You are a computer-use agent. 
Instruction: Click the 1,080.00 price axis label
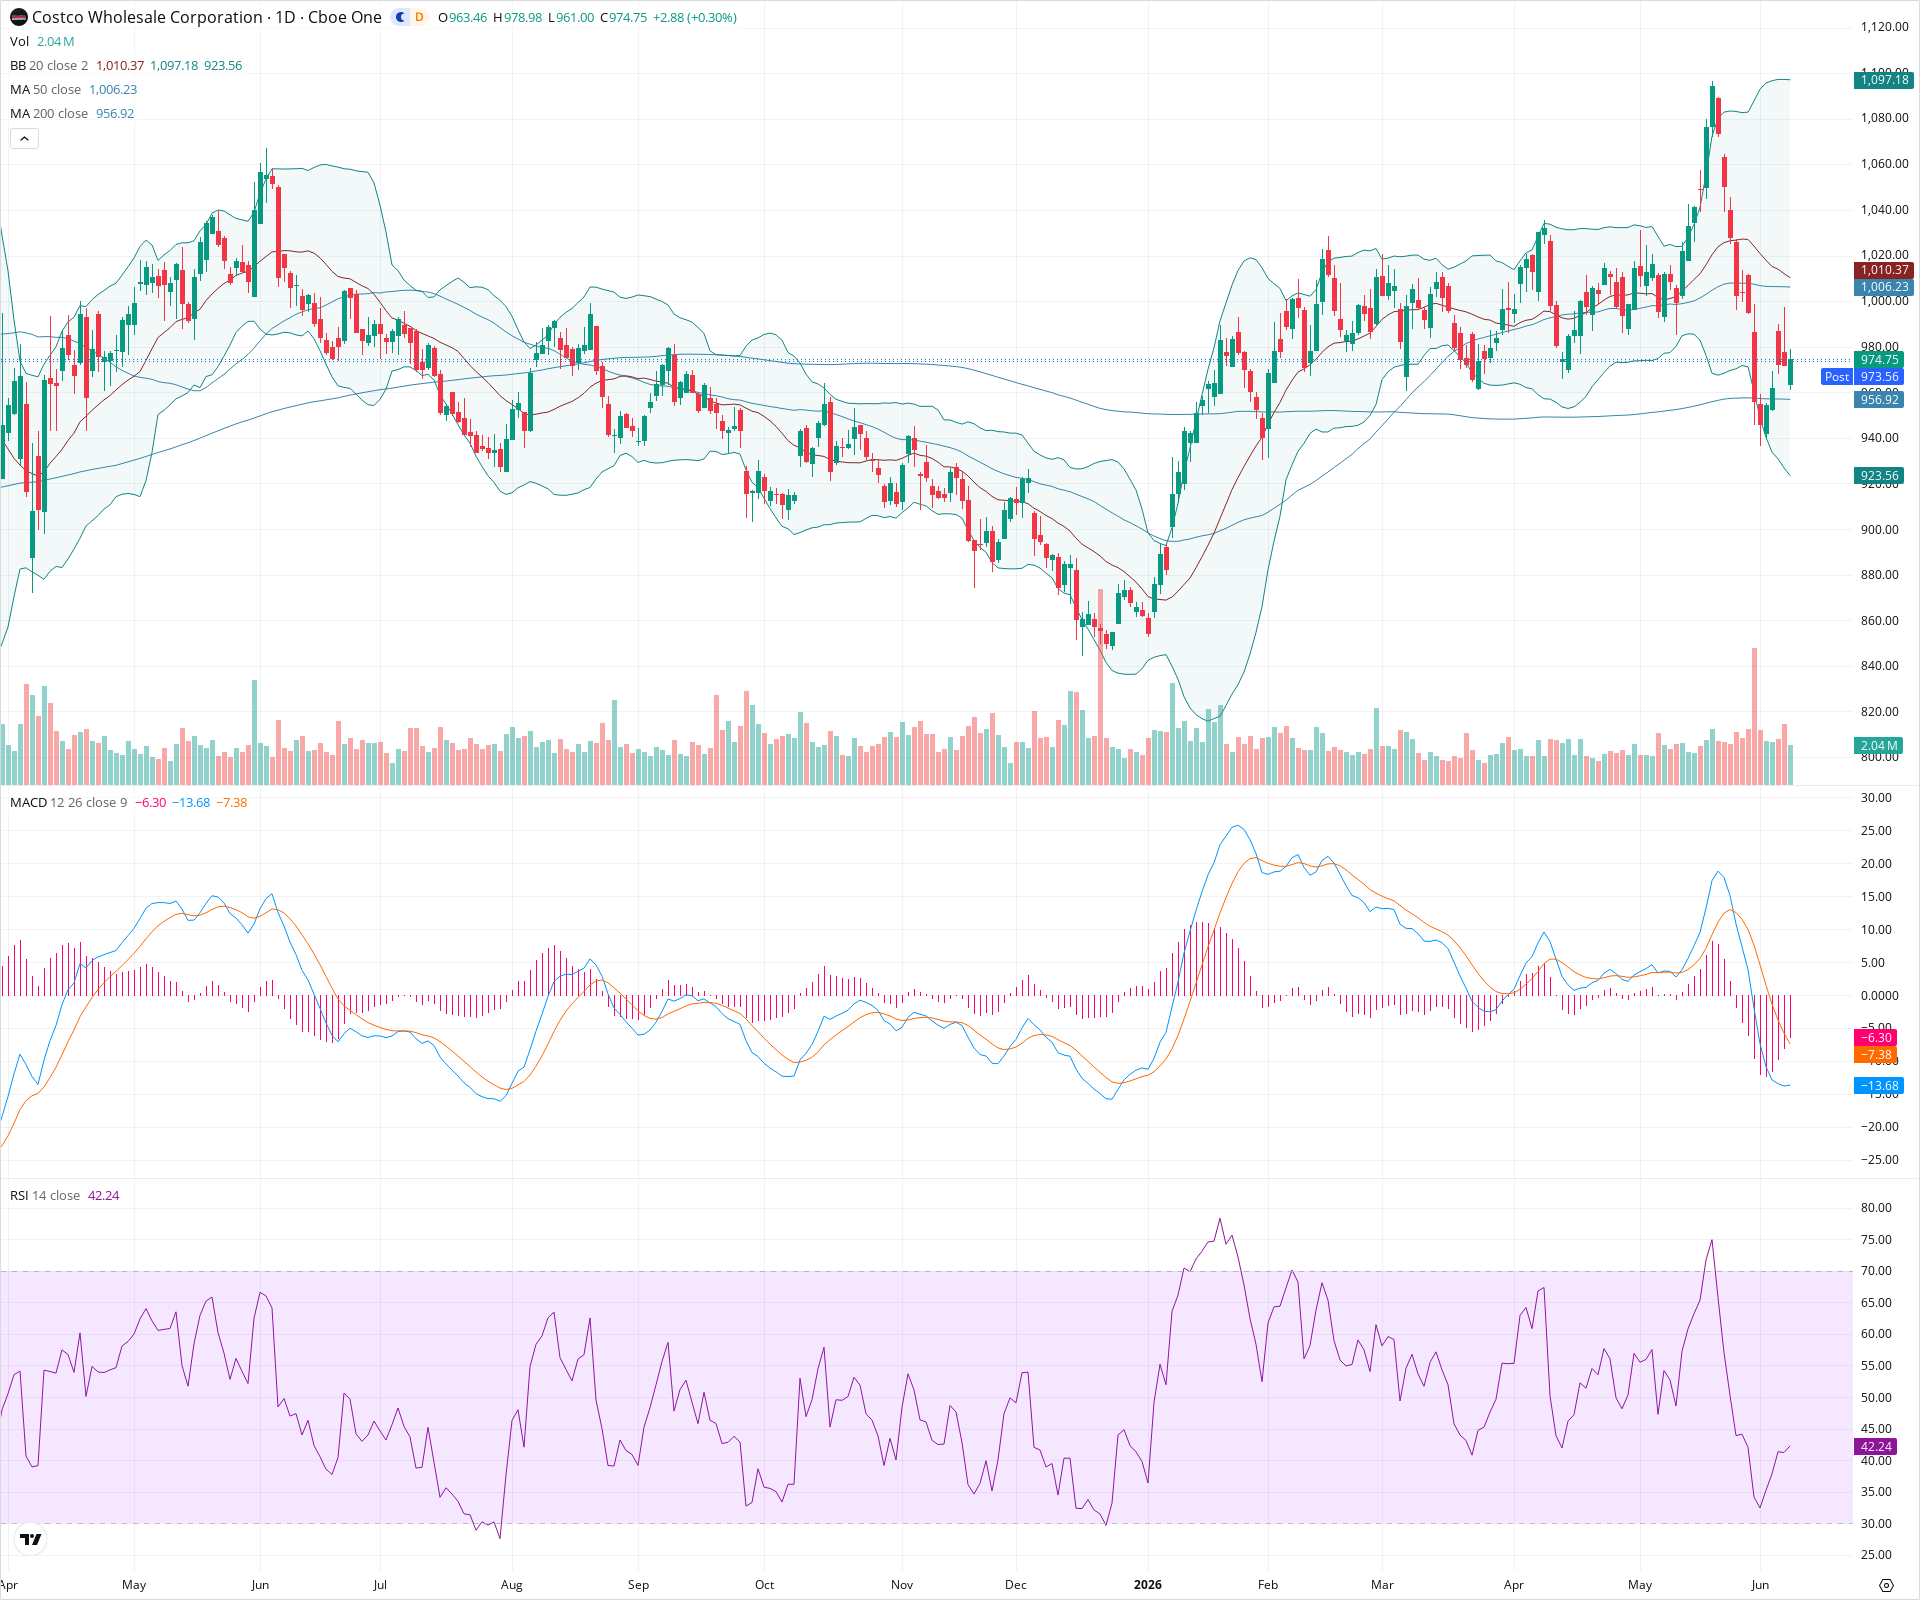(1884, 118)
